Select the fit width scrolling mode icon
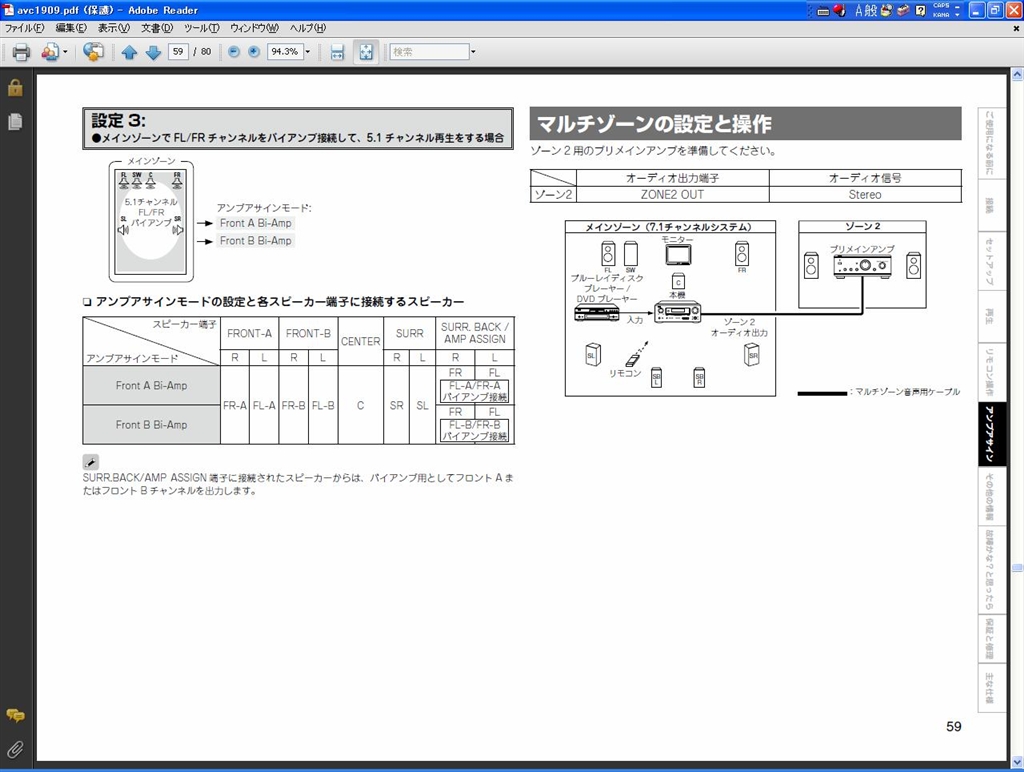1024x772 pixels. click(x=337, y=52)
